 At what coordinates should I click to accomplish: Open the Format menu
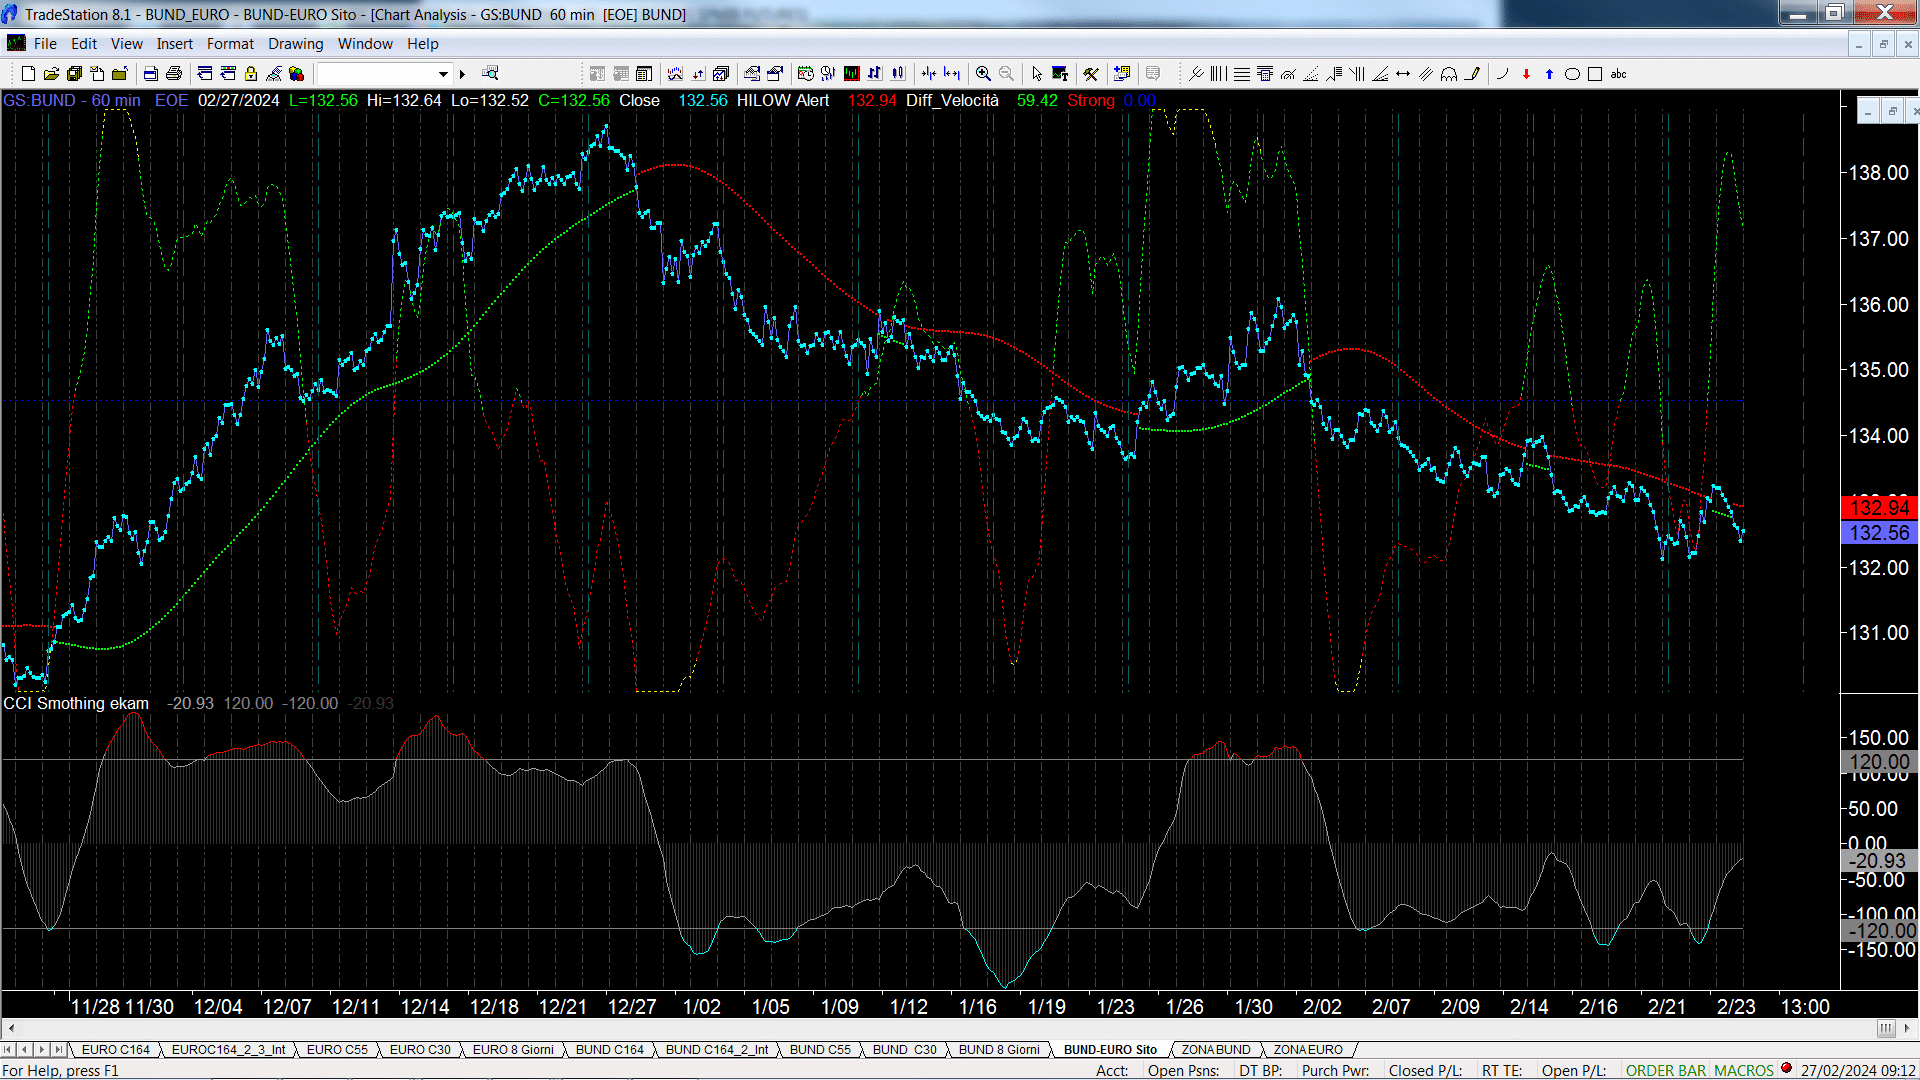click(230, 44)
